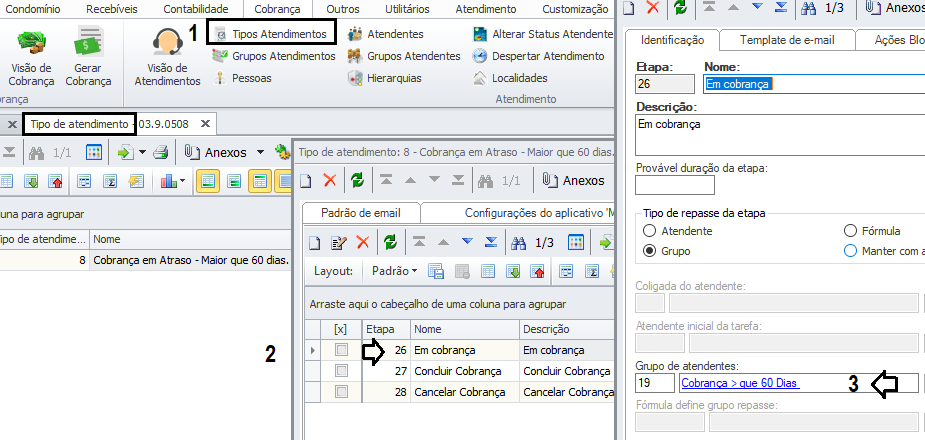Click save layout icon next to Padrão
925x440 pixels.
(x=436, y=271)
